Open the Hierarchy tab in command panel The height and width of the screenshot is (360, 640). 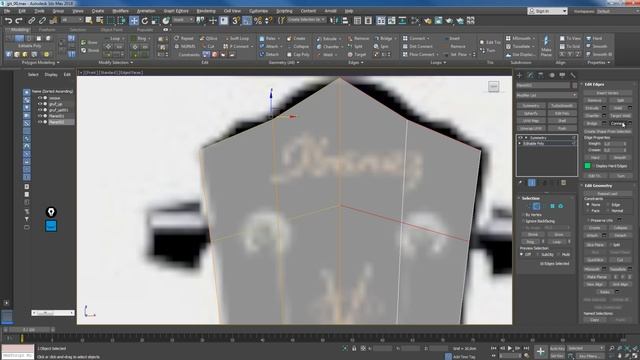541,75
